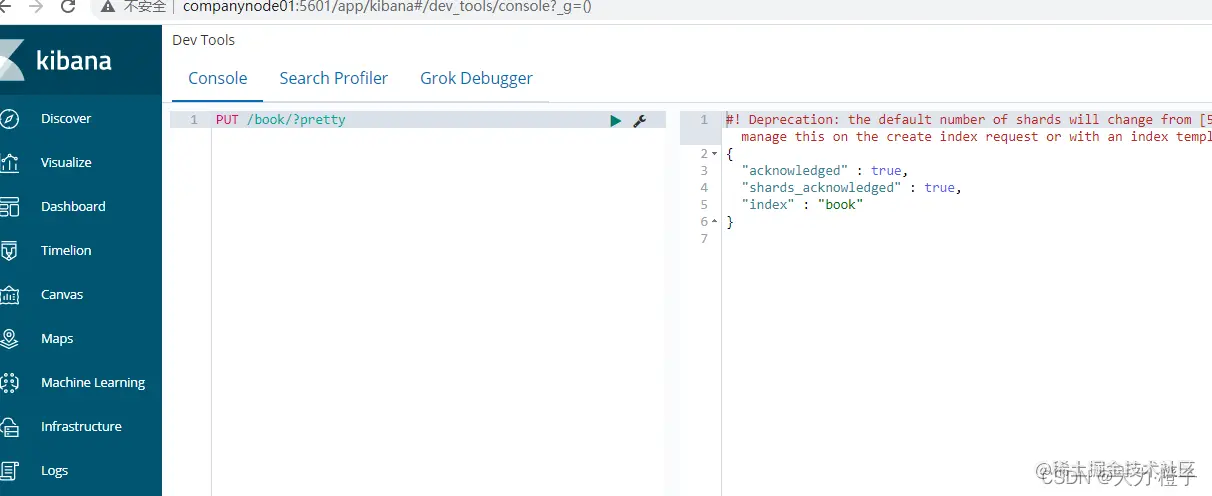The width and height of the screenshot is (1212, 496).
Task: Open the Logs icon in sidebar
Action: (x=10, y=470)
